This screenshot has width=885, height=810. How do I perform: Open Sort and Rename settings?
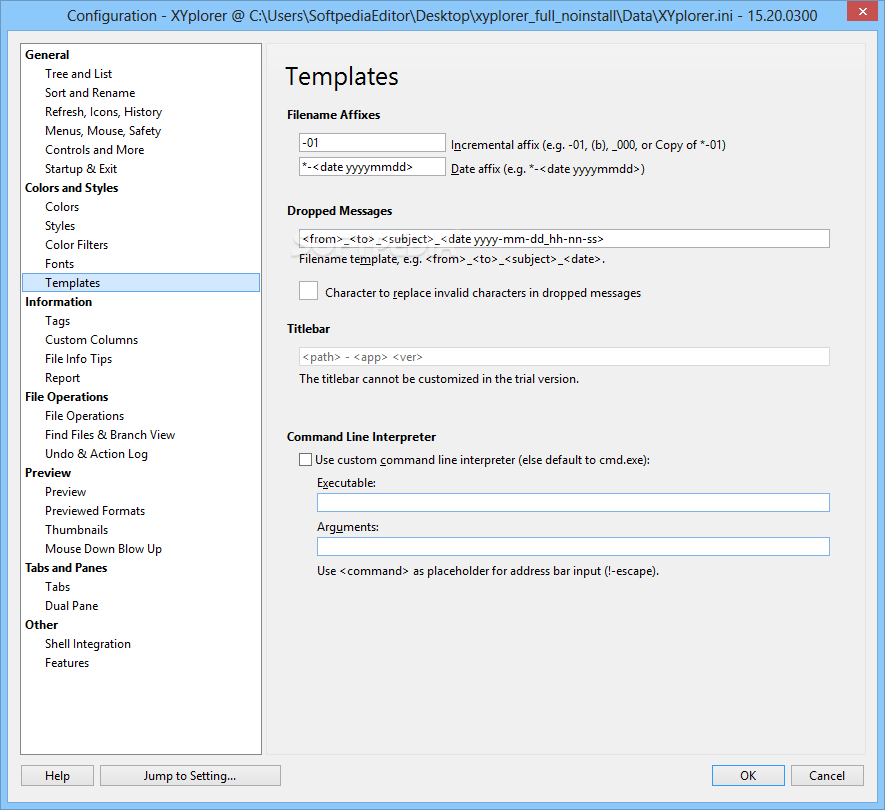pyautogui.click(x=90, y=93)
